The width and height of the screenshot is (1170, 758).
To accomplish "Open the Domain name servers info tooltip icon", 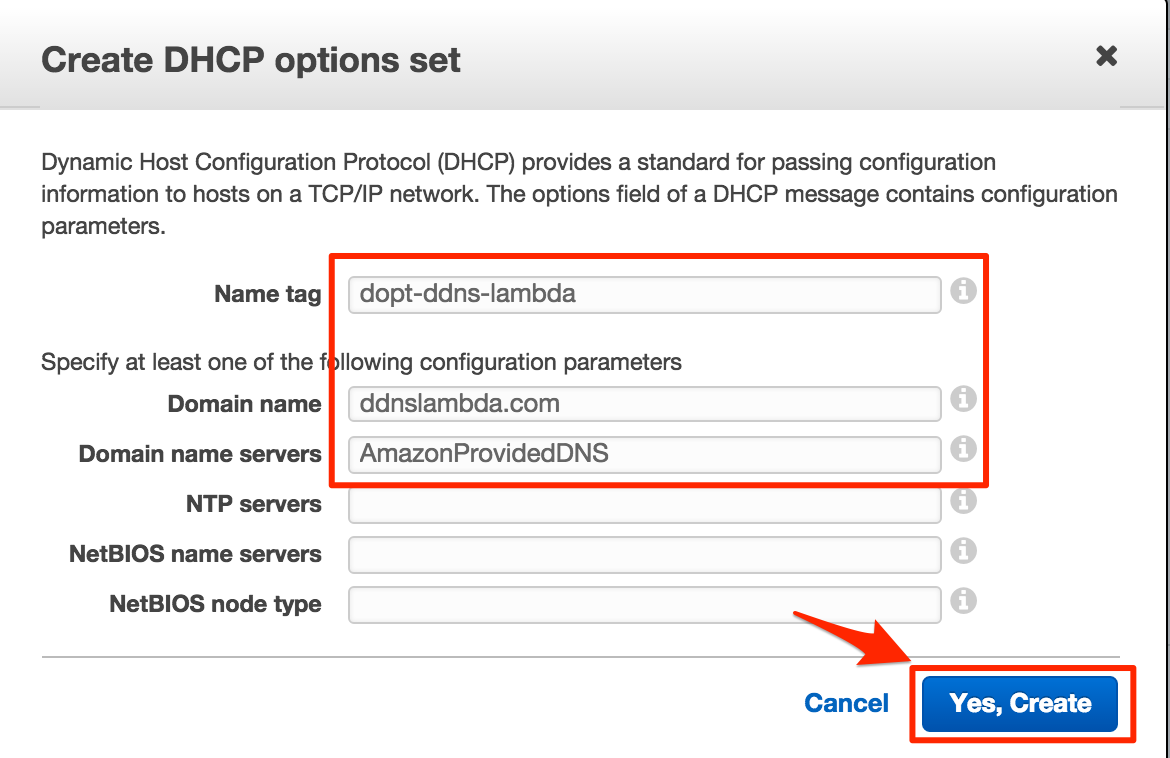I will pos(963,449).
